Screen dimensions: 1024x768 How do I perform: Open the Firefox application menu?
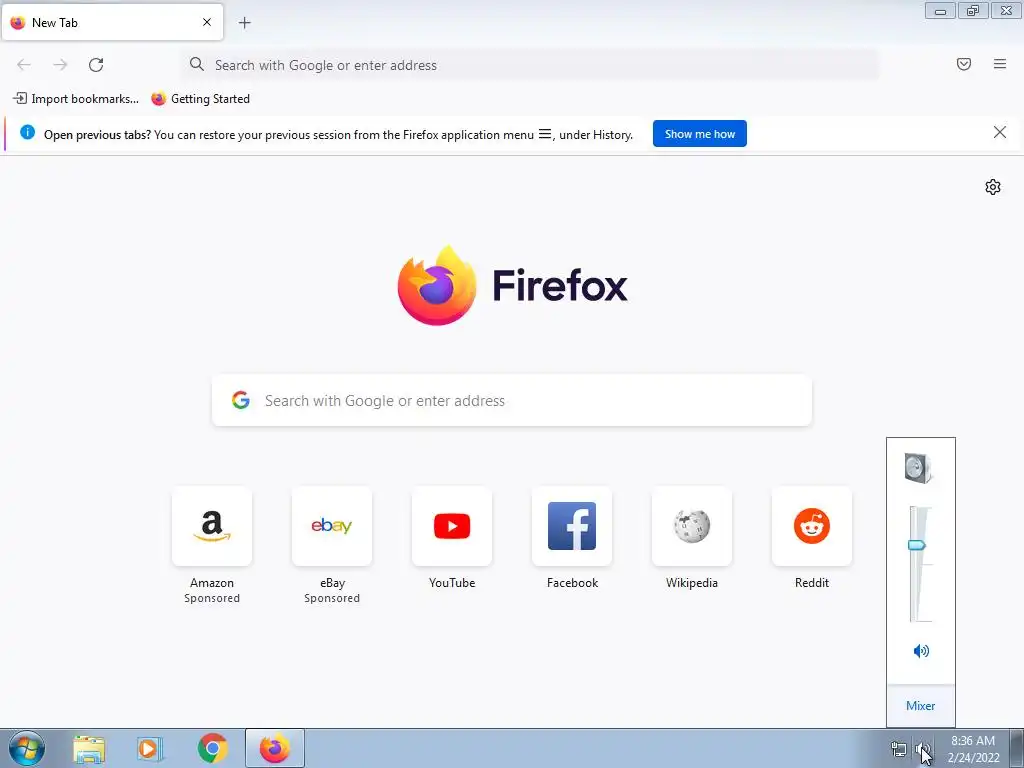tap(999, 64)
